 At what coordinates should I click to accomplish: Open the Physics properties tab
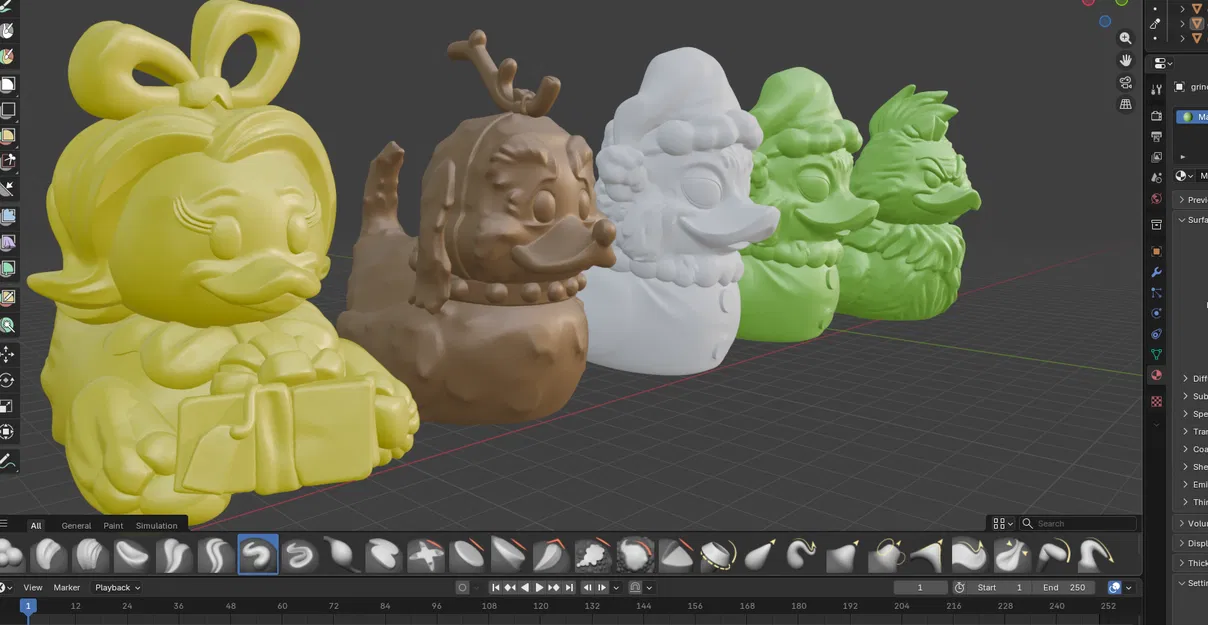[x=1157, y=313]
